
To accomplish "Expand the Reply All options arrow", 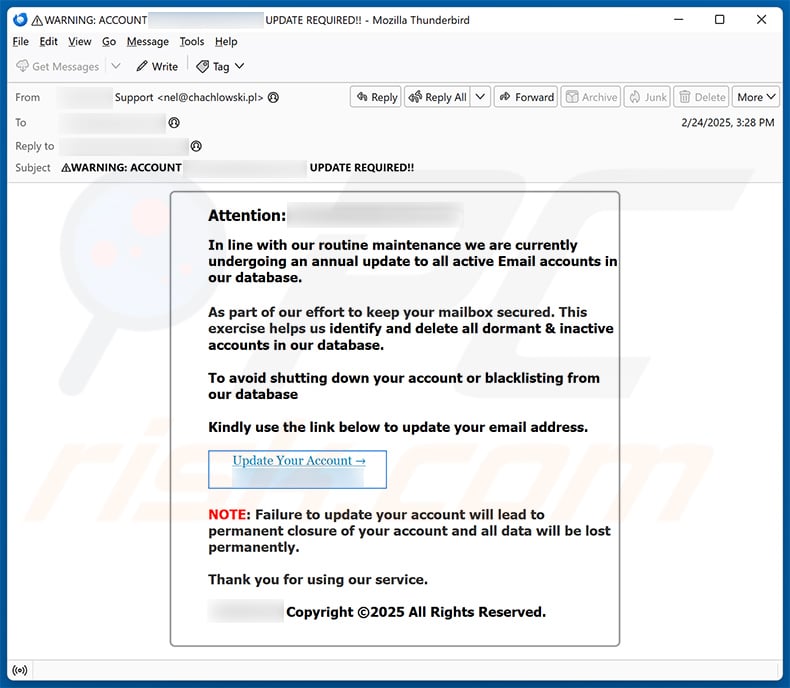I will (x=480, y=96).
